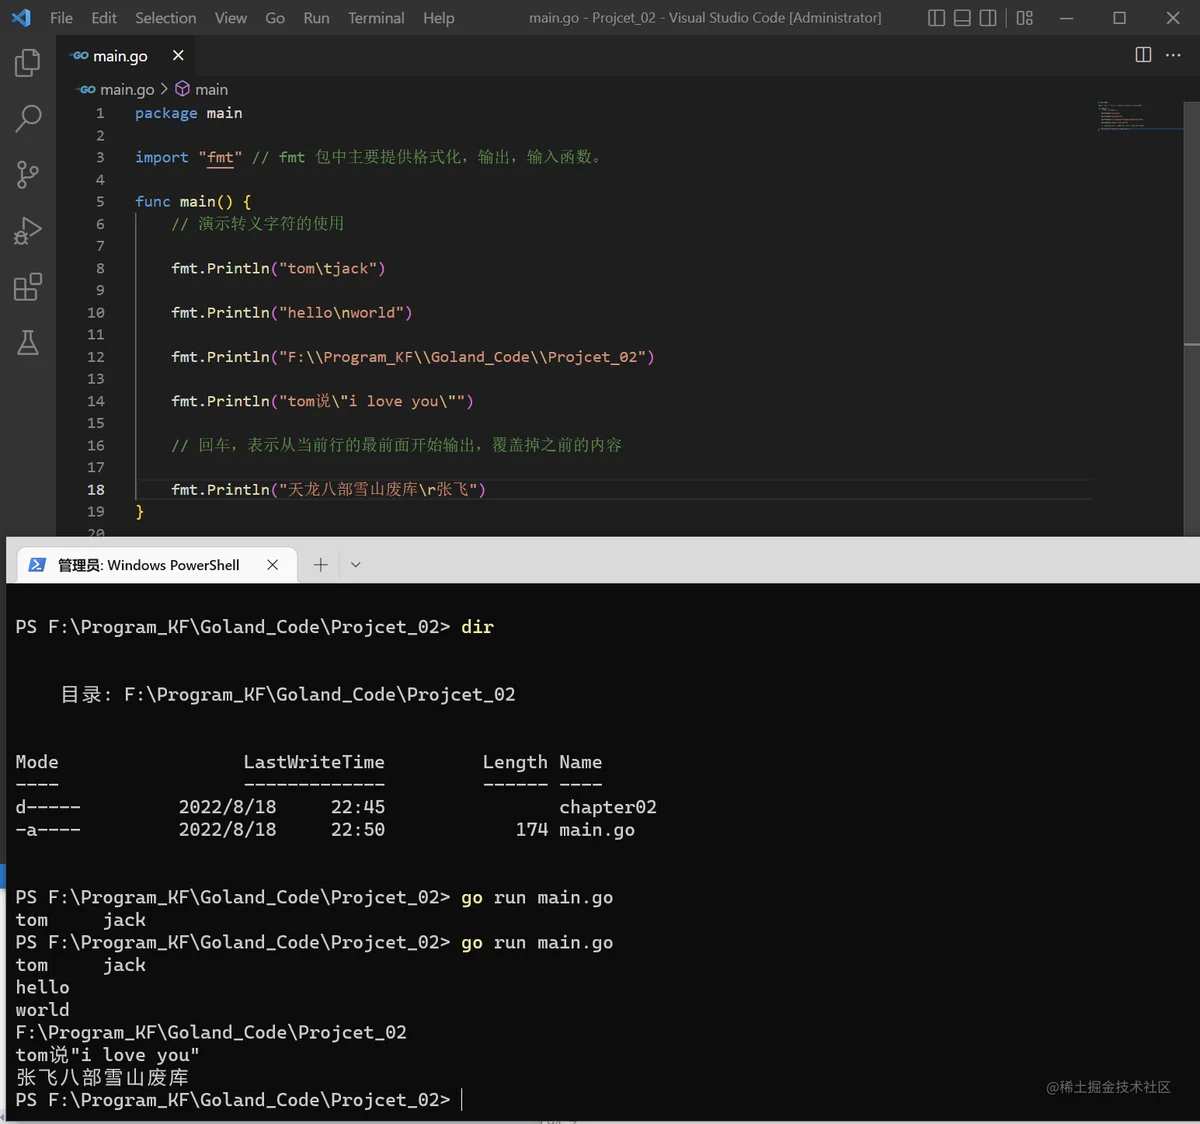The height and width of the screenshot is (1124, 1200).
Task: Open the terminal profile dropdown chevron
Action: (355, 565)
